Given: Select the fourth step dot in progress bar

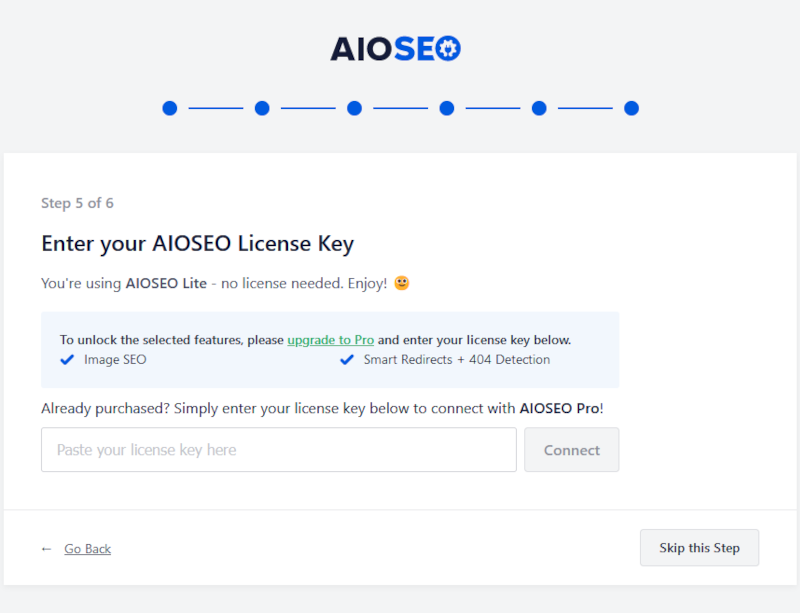Looking at the screenshot, I should [447, 108].
